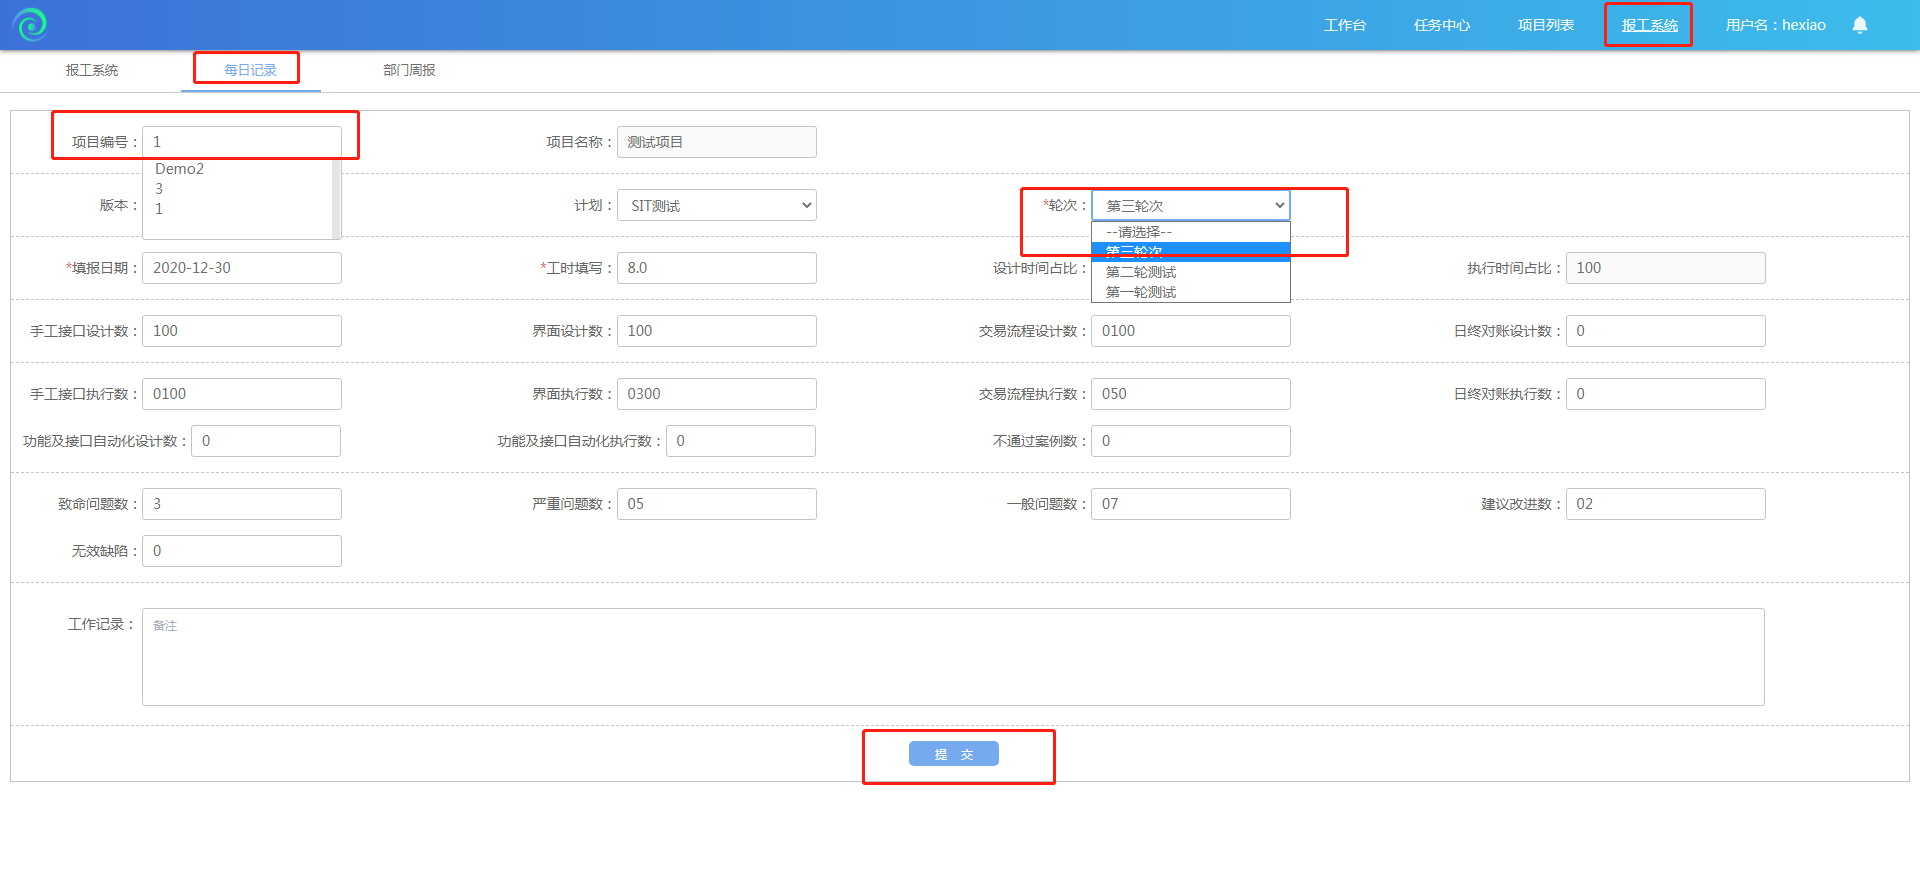Click the project suggestion list scrollbar

336,199
